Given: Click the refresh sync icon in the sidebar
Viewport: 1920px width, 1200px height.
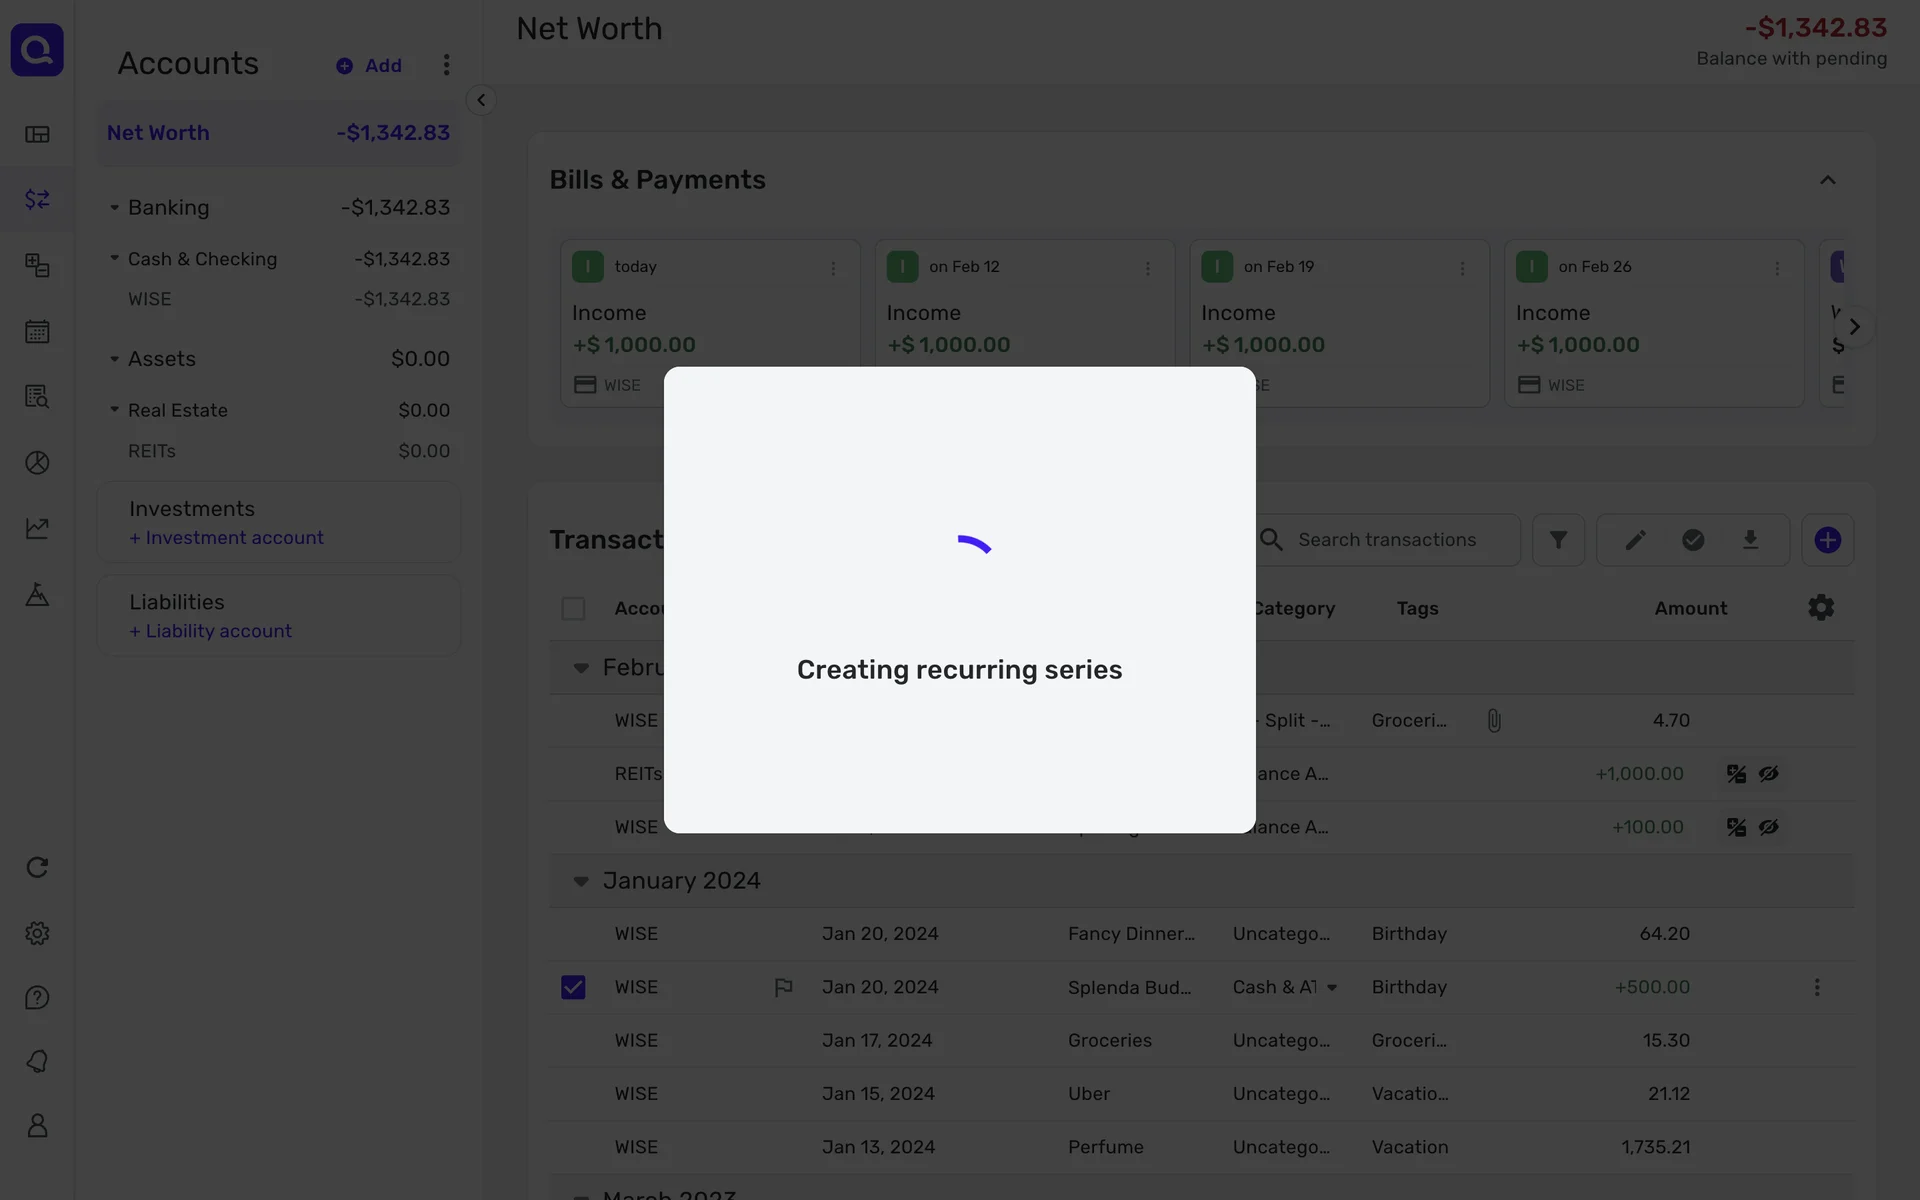Looking at the screenshot, I should (x=37, y=868).
